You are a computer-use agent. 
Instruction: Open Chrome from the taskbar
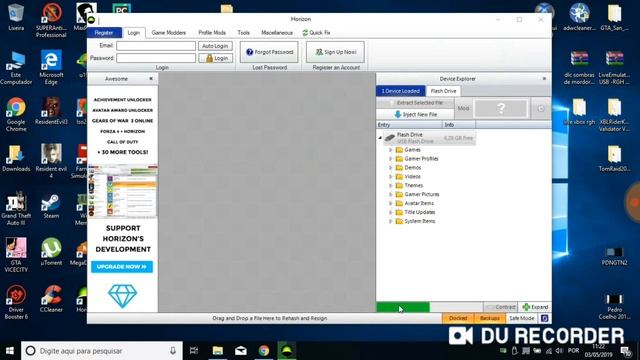click(264, 351)
